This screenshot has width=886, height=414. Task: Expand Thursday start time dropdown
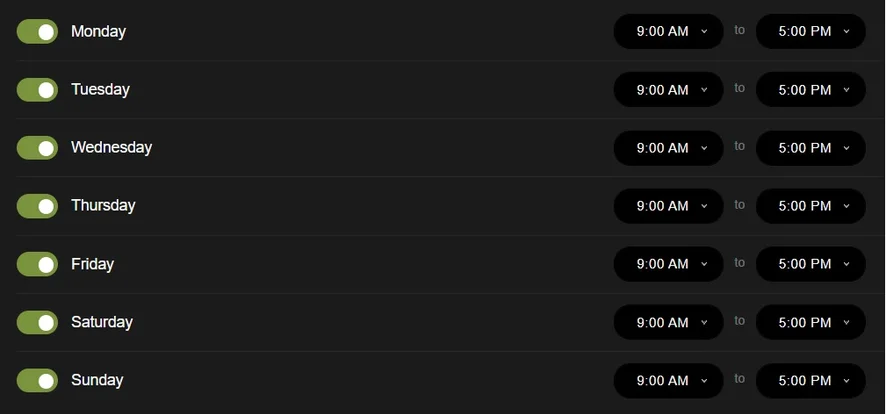668,206
